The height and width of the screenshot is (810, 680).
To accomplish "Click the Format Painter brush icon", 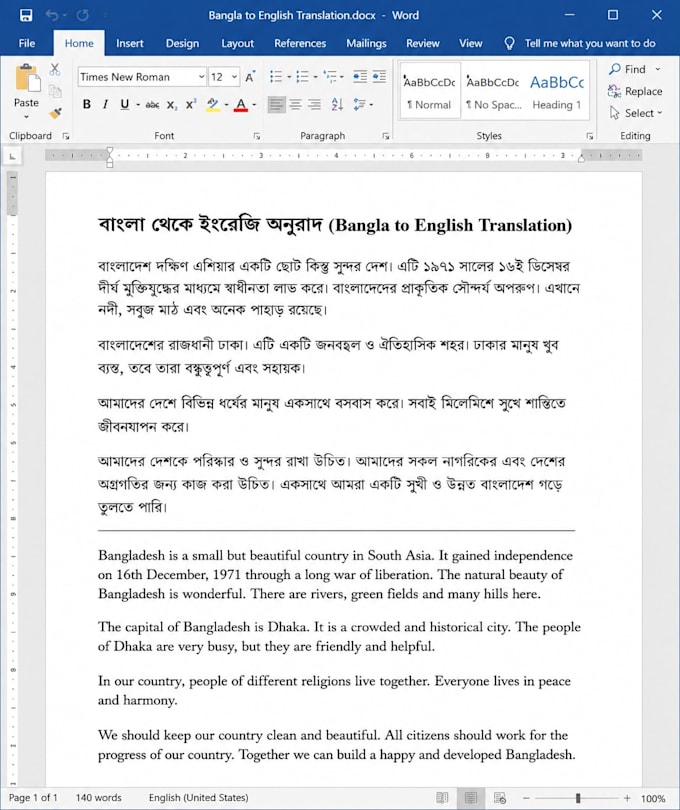I will (x=55, y=113).
